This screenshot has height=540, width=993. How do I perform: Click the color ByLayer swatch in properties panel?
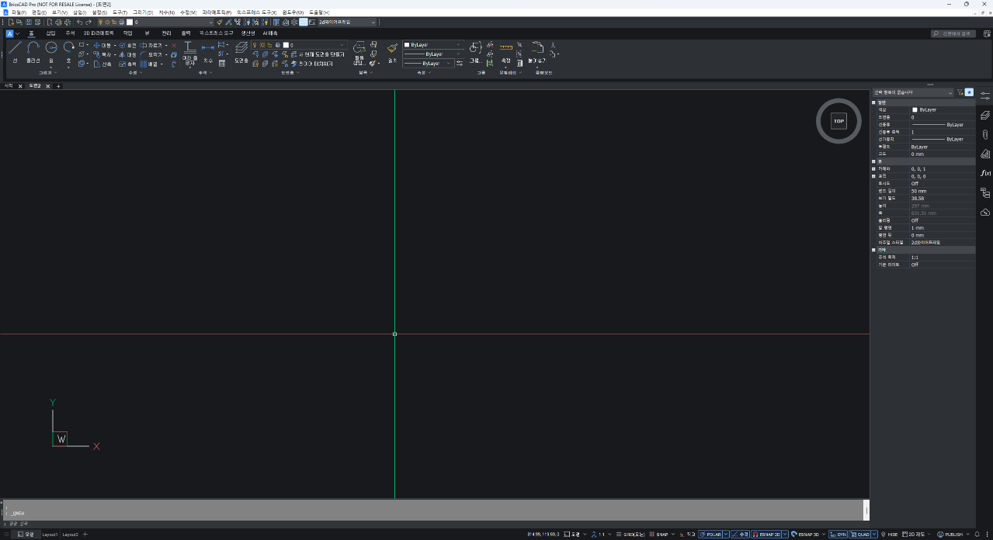coord(915,110)
